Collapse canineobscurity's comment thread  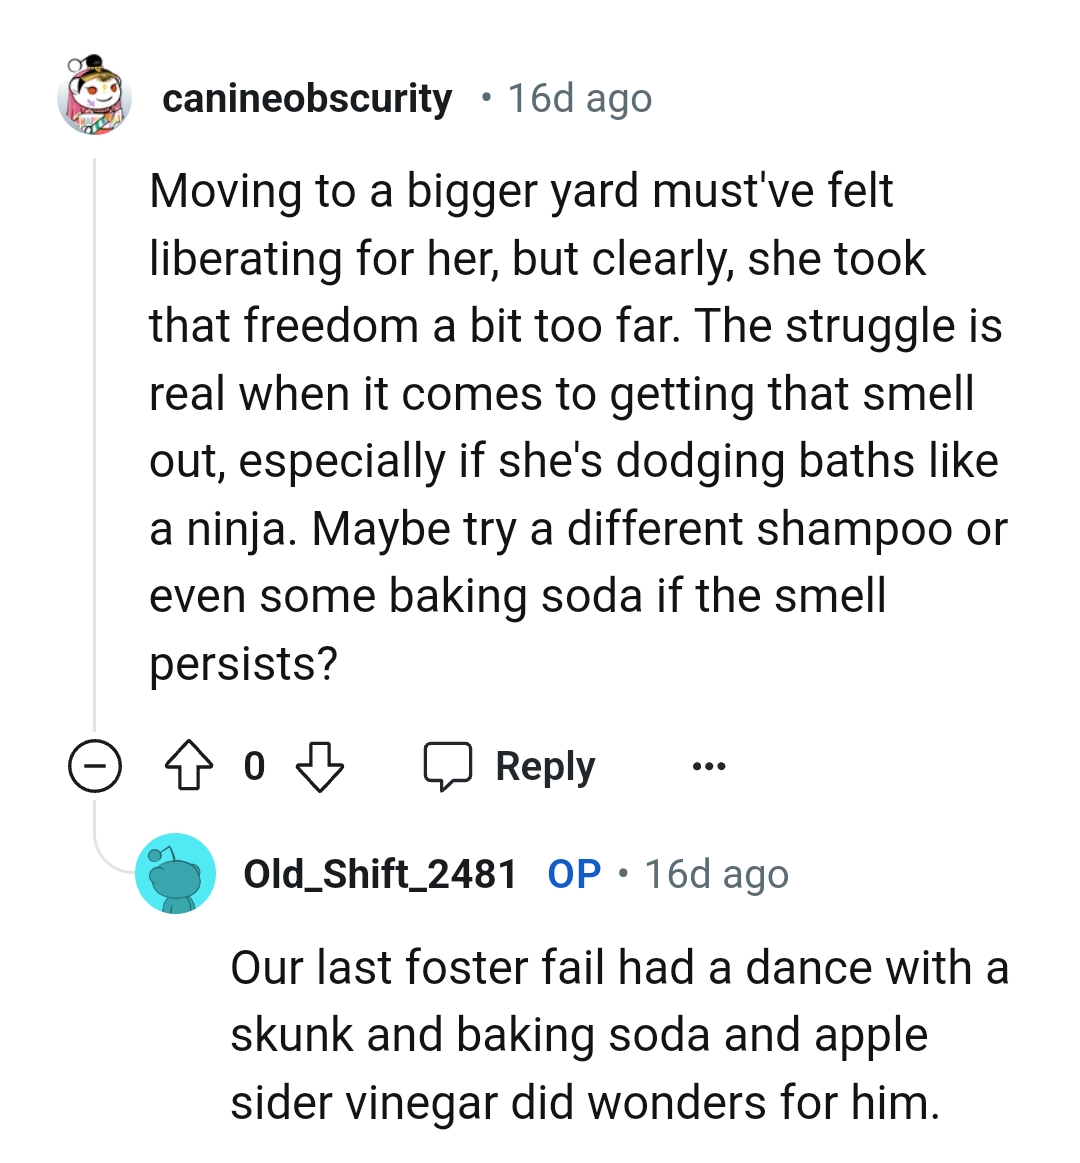coord(95,767)
